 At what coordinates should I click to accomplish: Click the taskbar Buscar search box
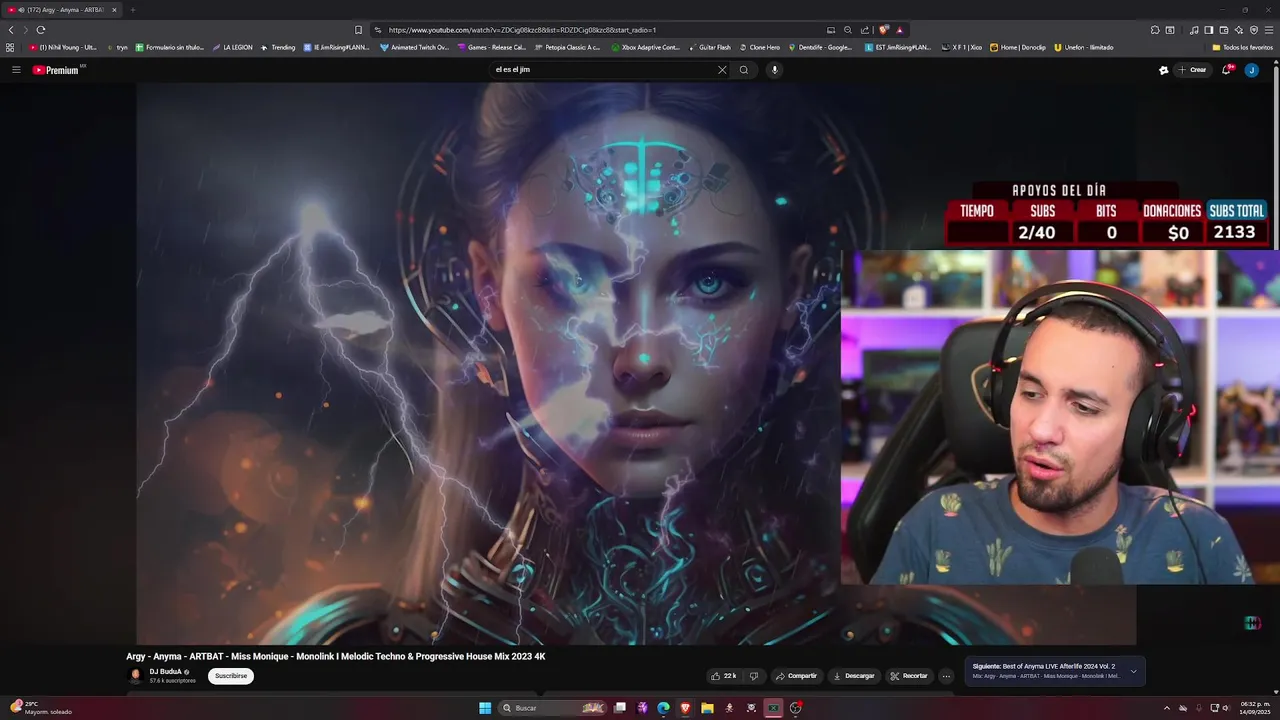point(553,708)
